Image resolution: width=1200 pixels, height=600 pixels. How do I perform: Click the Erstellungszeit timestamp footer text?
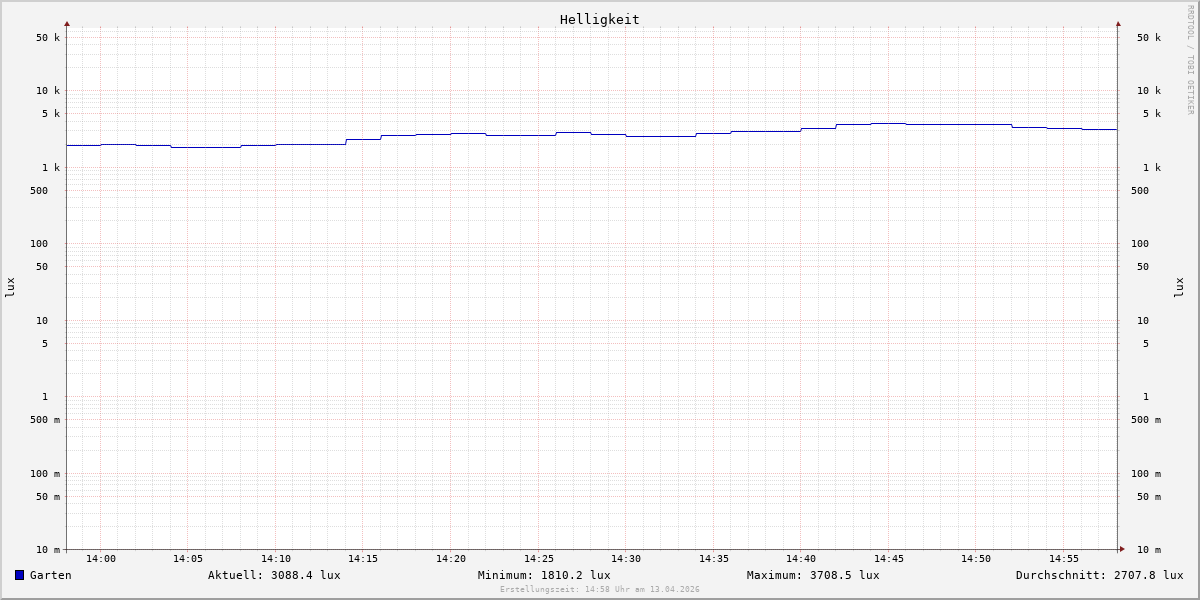[599, 590]
